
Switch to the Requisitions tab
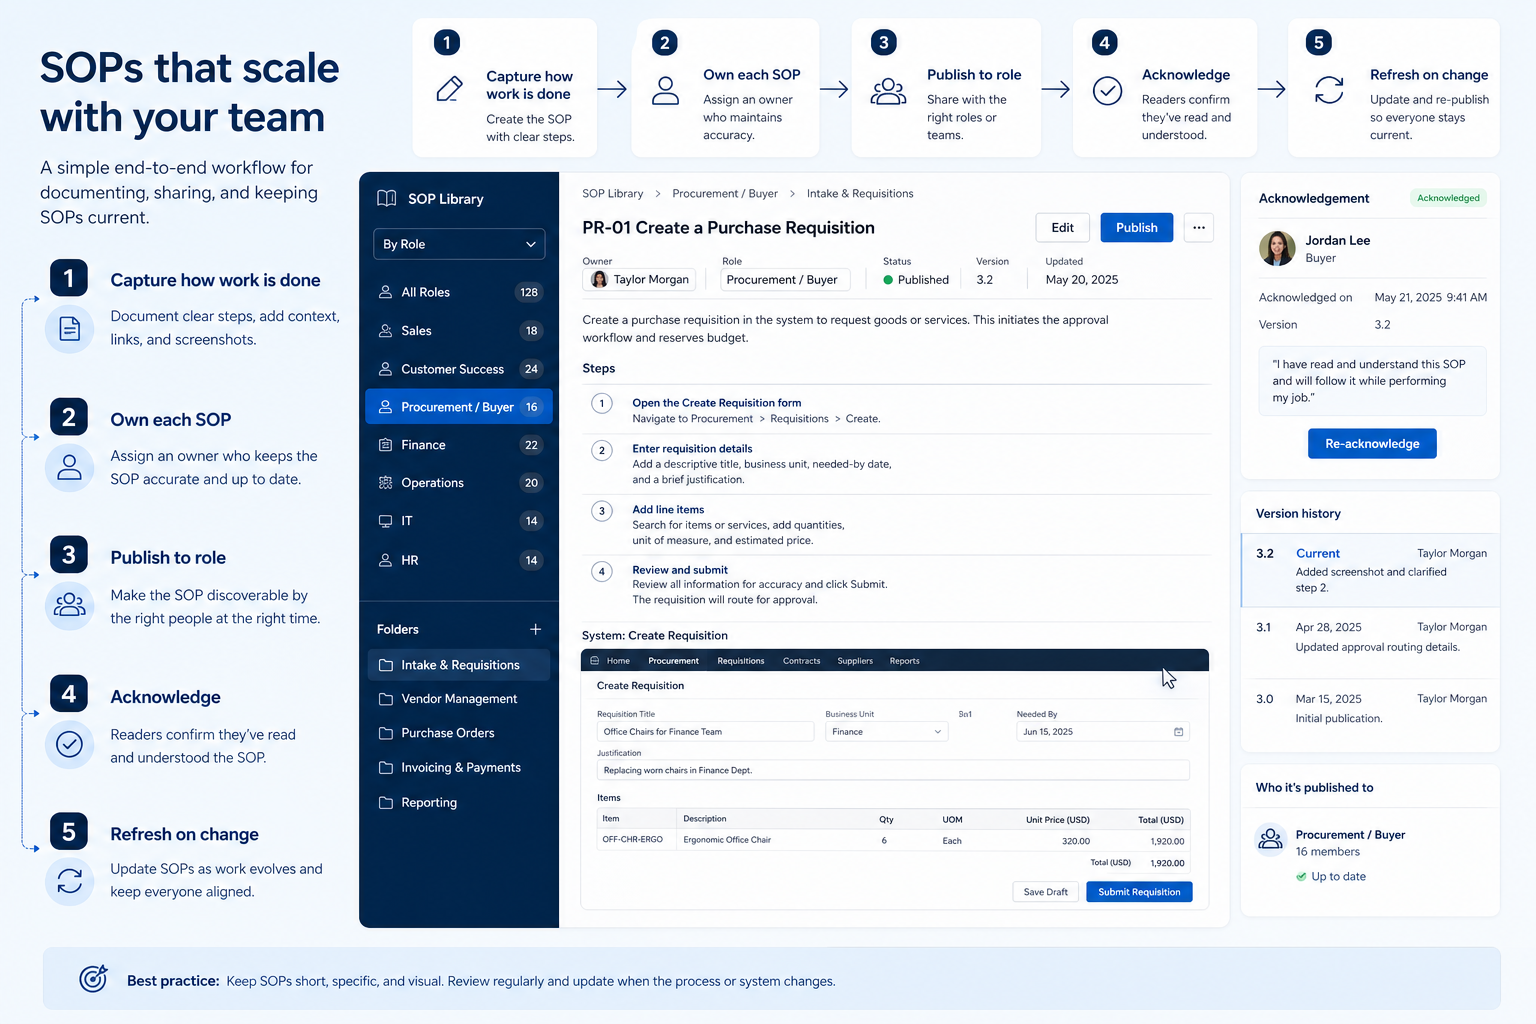click(x=741, y=661)
